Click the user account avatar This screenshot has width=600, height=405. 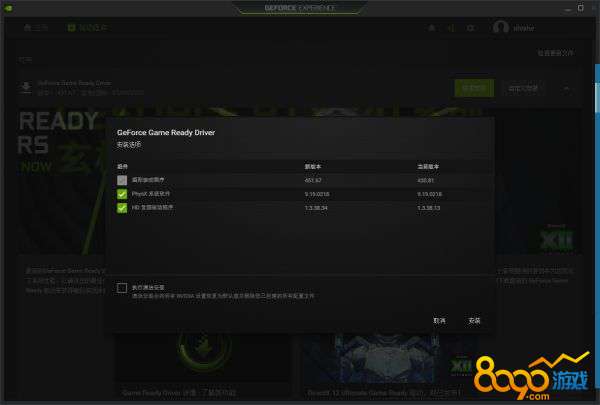click(x=501, y=28)
